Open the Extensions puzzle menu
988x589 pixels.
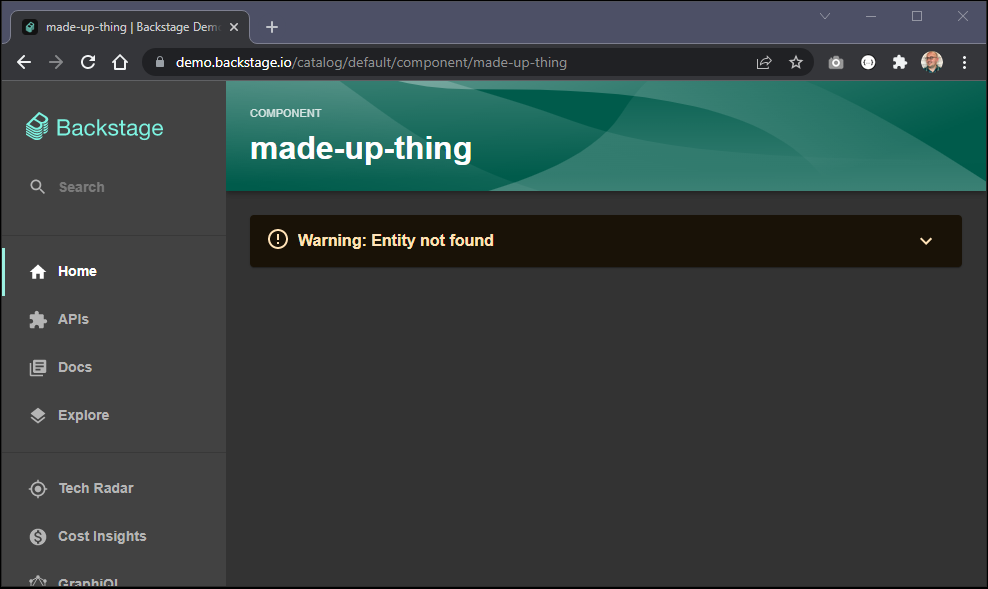900,62
